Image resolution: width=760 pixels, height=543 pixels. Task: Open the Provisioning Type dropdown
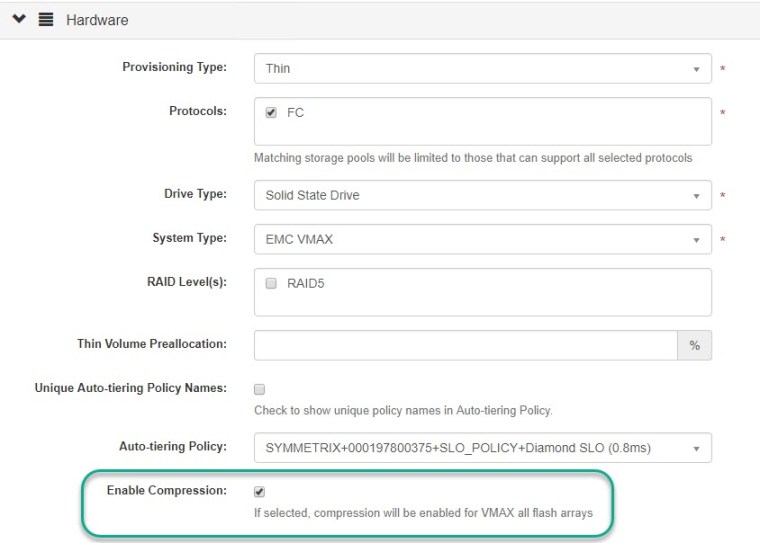point(482,69)
